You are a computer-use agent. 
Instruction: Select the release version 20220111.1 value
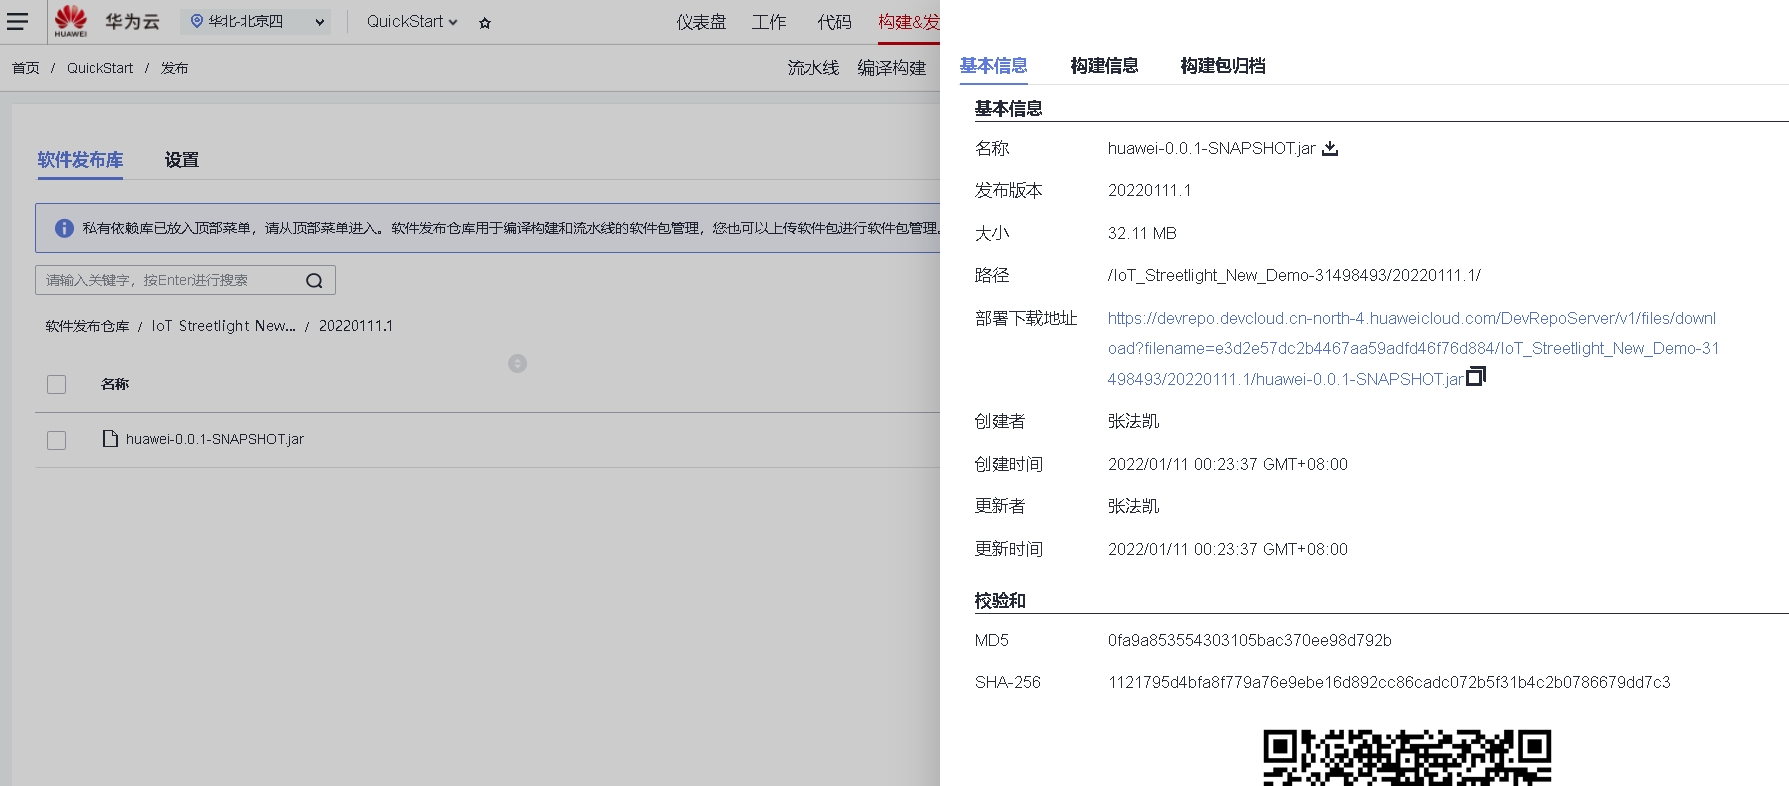pos(1149,190)
